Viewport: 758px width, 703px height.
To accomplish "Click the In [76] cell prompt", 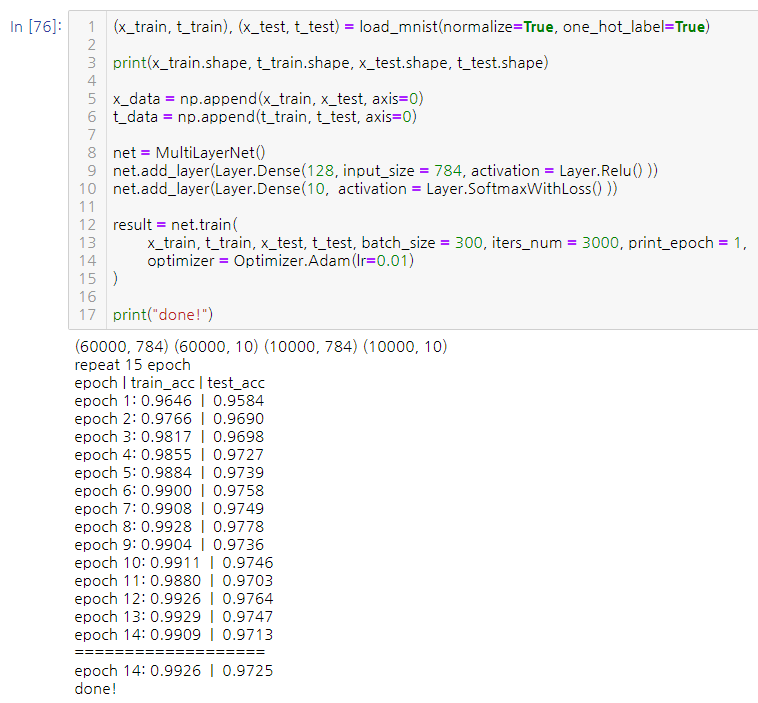I will pyautogui.click(x=35, y=27).
